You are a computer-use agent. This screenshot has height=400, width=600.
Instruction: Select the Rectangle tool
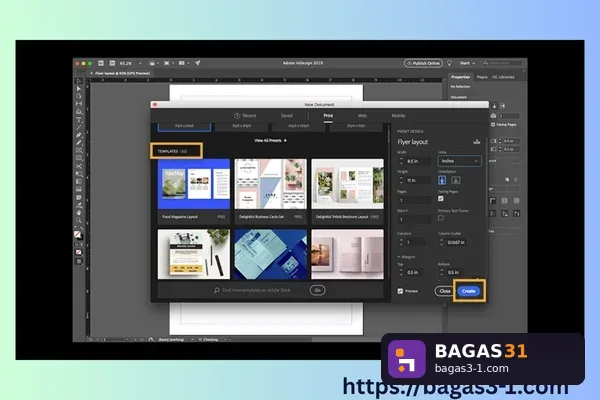click(x=79, y=158)
